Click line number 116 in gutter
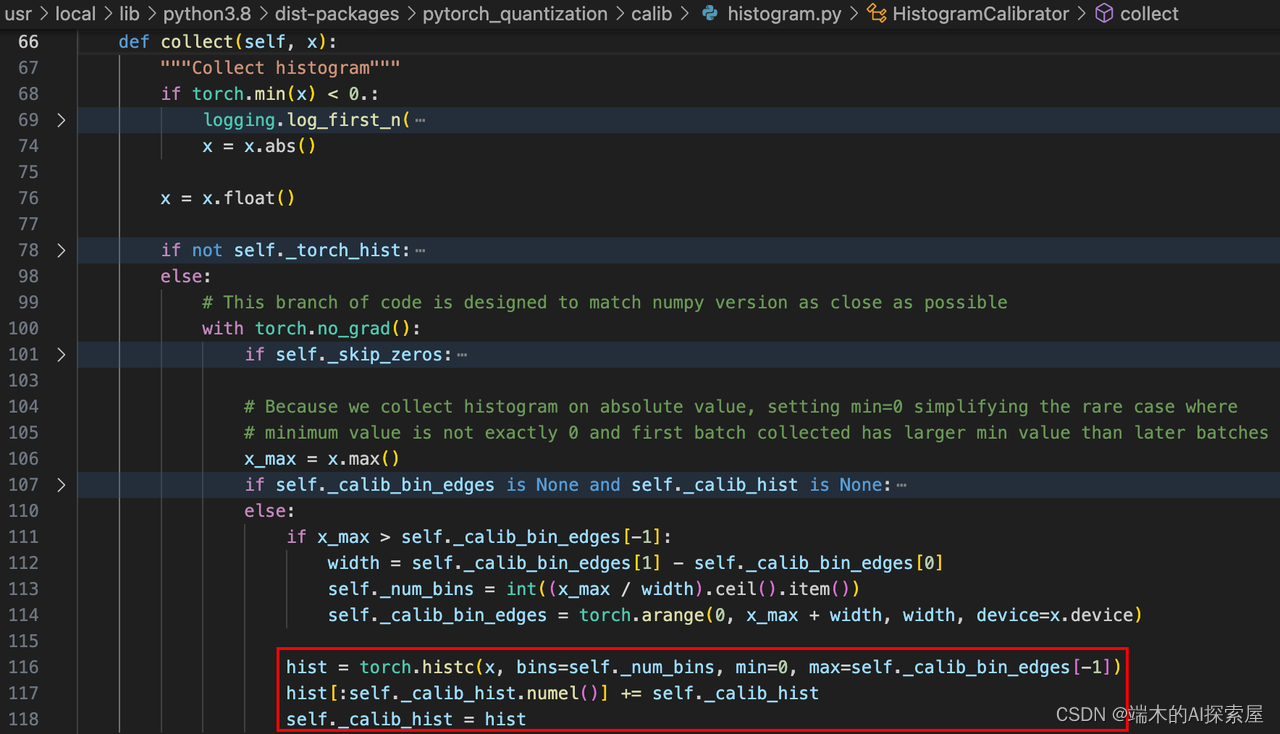 (x=23, y=667)
